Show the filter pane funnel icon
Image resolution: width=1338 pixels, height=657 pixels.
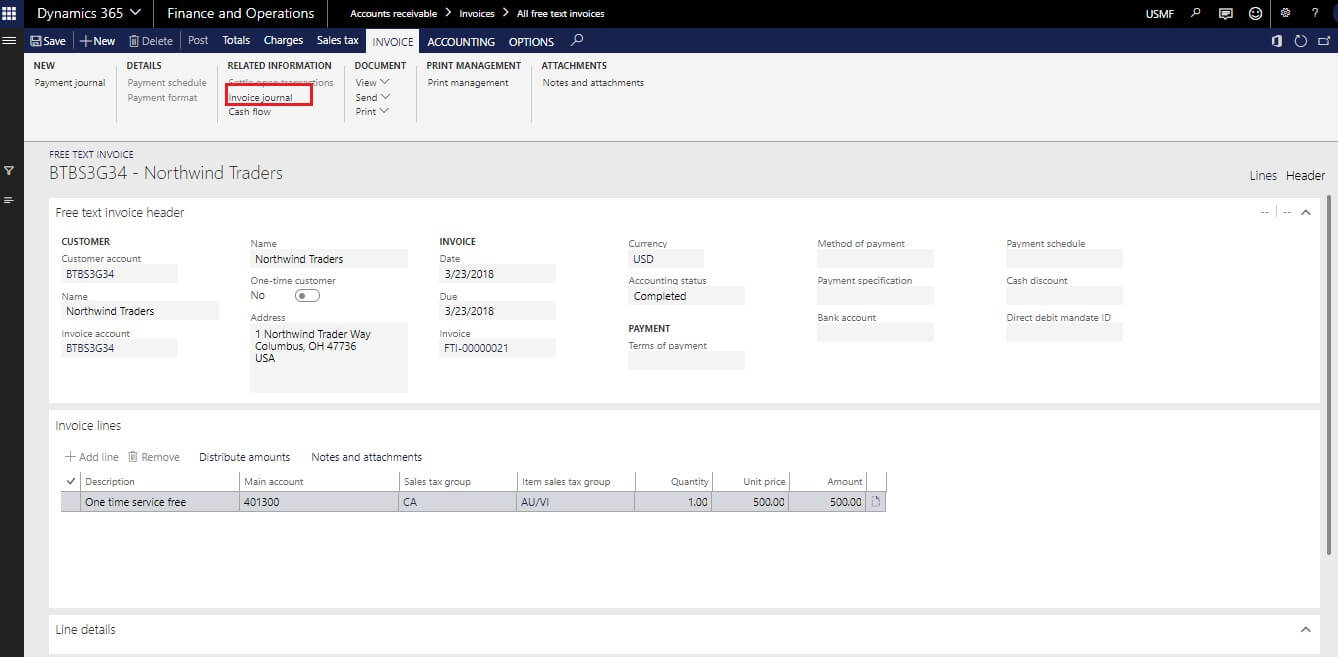pyautogui.click(x=9, y=171)
